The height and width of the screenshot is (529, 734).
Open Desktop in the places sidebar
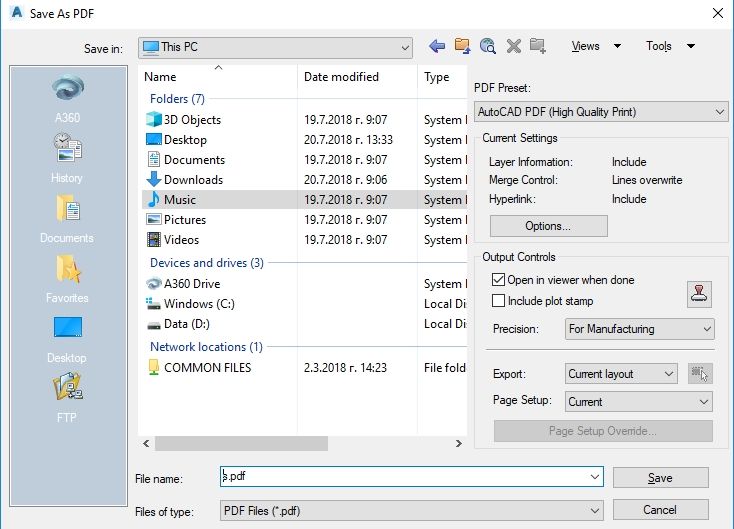(67, 339)
